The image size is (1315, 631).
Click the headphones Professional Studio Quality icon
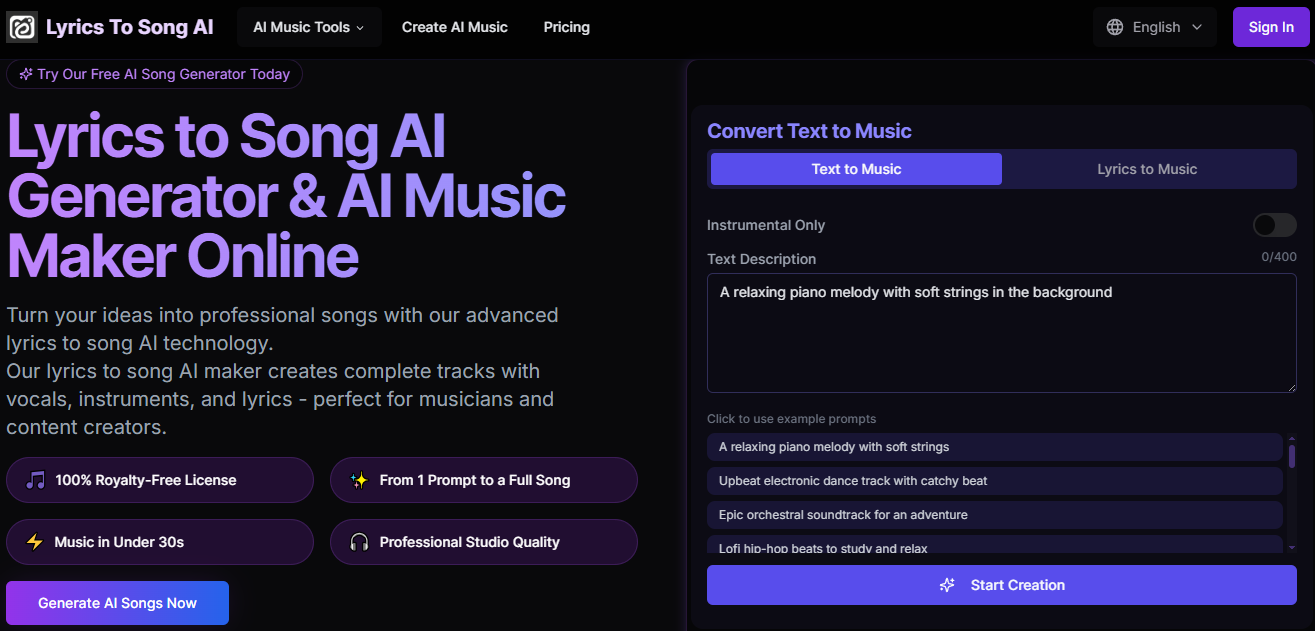[359, 542]
